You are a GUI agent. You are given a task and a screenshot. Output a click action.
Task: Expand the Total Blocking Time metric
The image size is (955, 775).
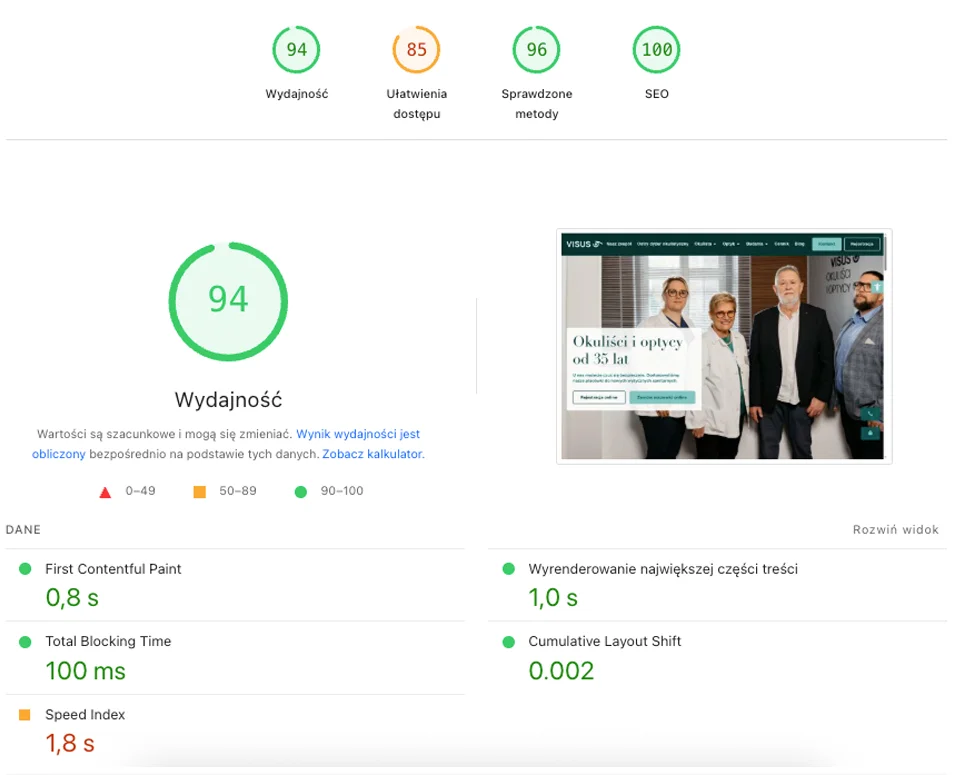(108, 642)
